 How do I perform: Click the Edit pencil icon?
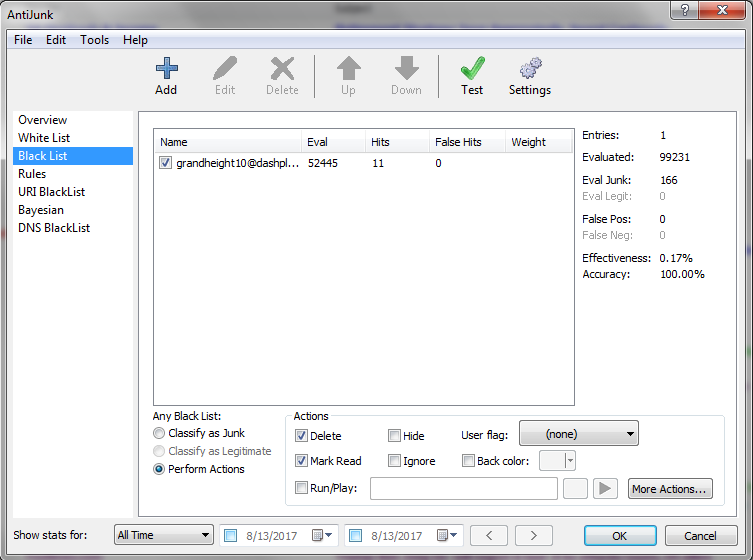coord(225,68)
